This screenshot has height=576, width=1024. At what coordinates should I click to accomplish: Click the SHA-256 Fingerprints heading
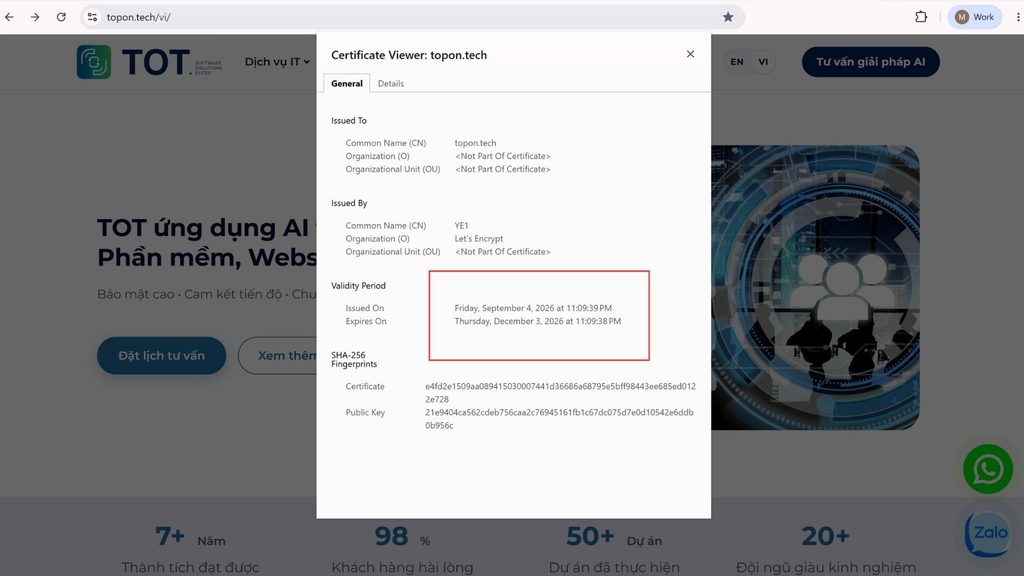click(x=354, y=359)
